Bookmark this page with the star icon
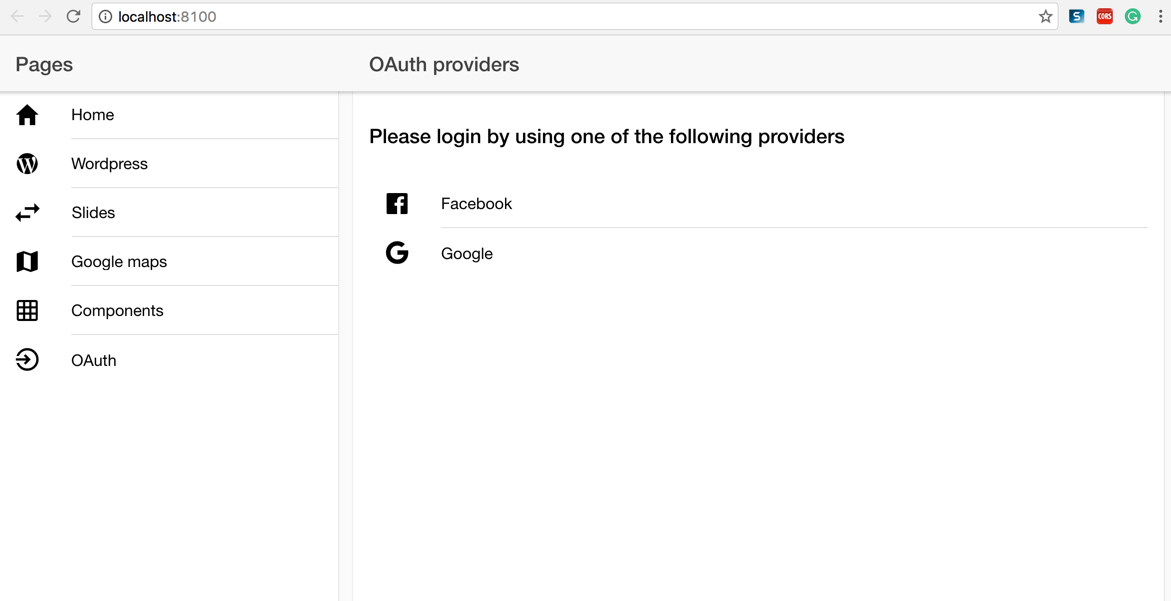This screenshot has height=601, width=1171. pos(1045,16)
